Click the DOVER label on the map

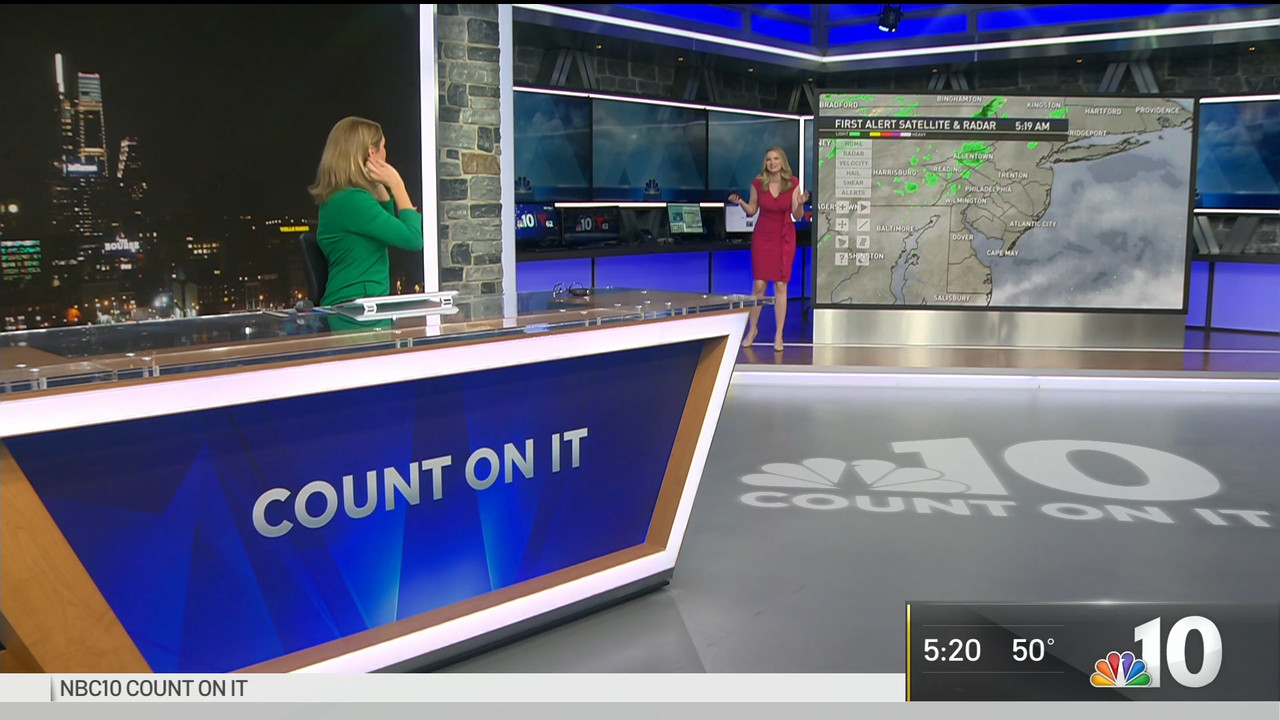pyautogui.click(x=963, y=237)
